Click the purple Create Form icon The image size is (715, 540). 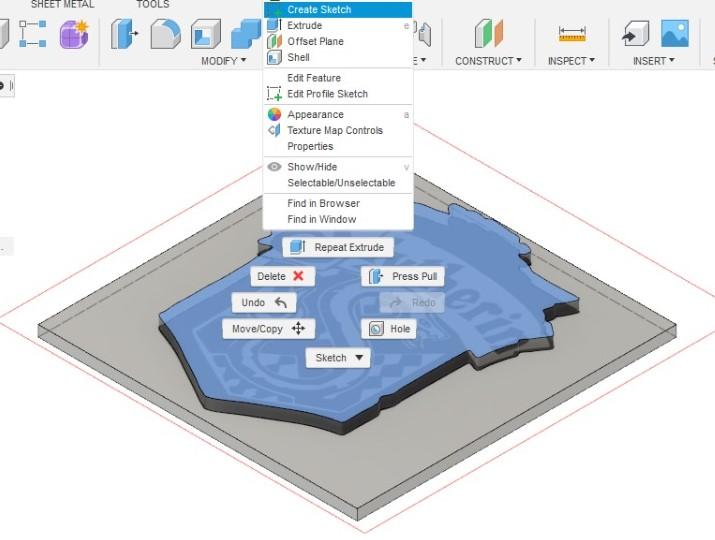tap(74, 34)
